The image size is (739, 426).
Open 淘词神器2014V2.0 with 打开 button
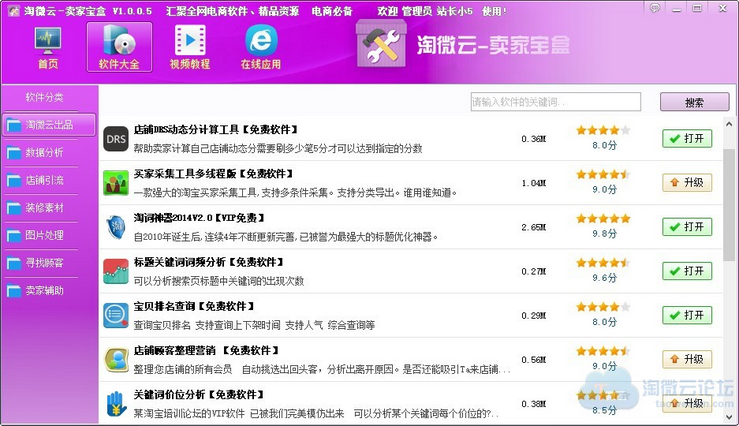(687, 227)
